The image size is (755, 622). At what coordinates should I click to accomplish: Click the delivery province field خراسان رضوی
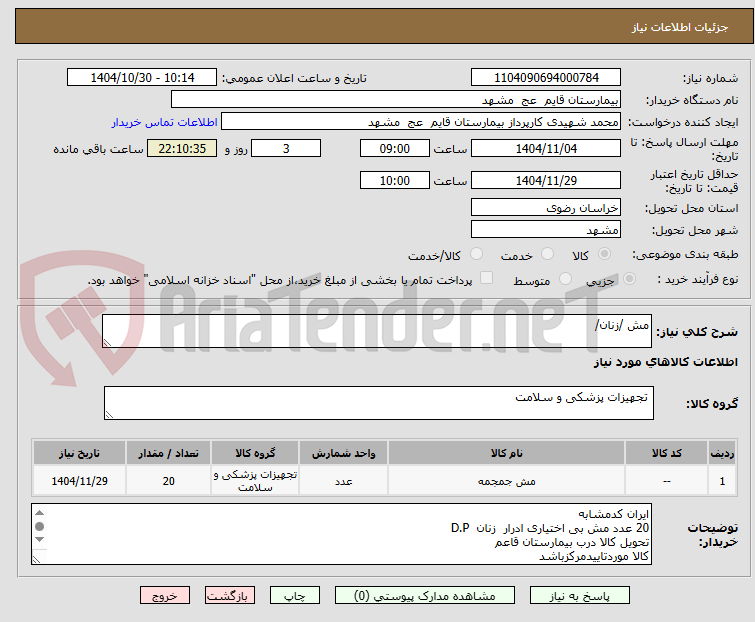[546, 207]
